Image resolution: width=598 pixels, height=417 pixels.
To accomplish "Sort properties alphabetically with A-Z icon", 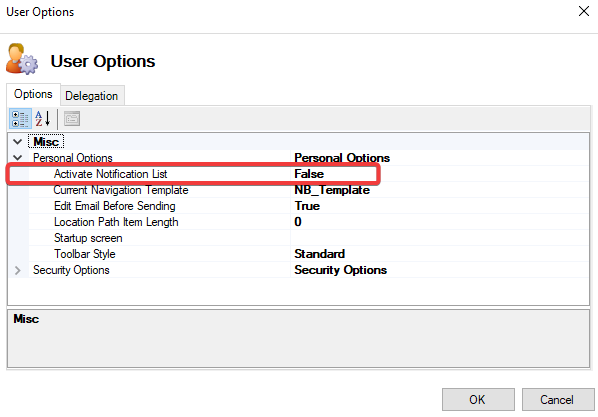I will [43, 119].
